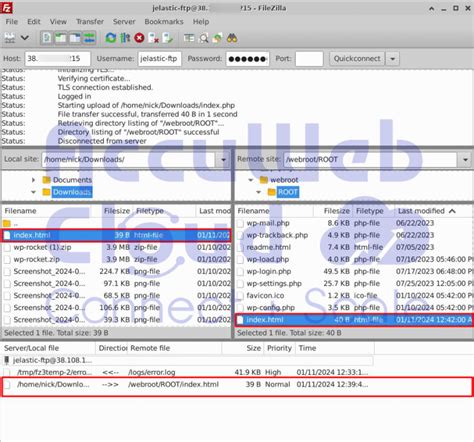Sort transfer queue by Priority header
Viewport: 474px width, 442px height.
pos(279,348)
